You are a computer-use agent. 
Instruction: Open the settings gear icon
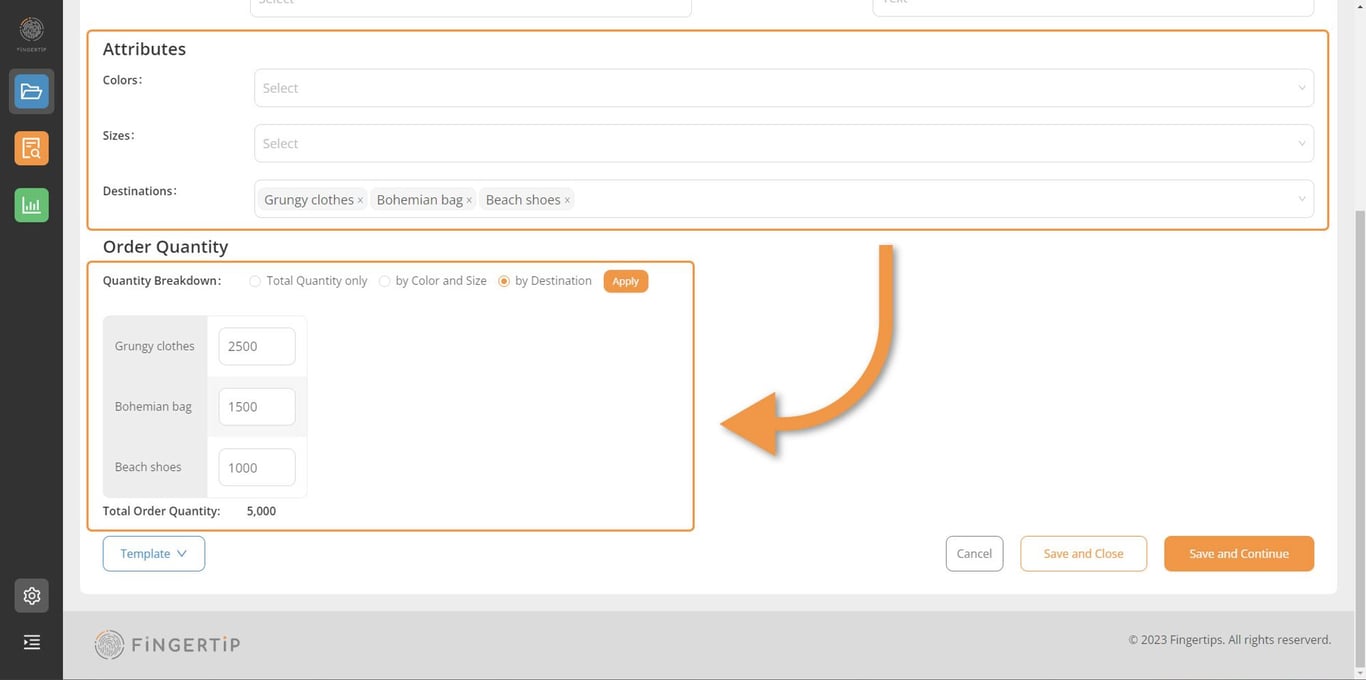click(x=31, y=596)
